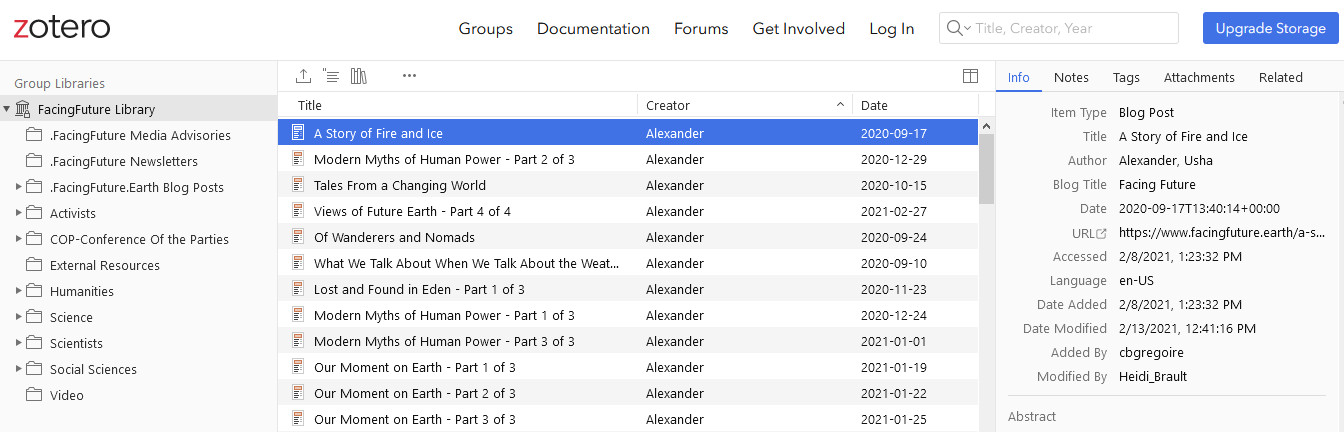1344x432 pixels.
Task: Expand the Activists collection
Action: [x=19, y=213]
